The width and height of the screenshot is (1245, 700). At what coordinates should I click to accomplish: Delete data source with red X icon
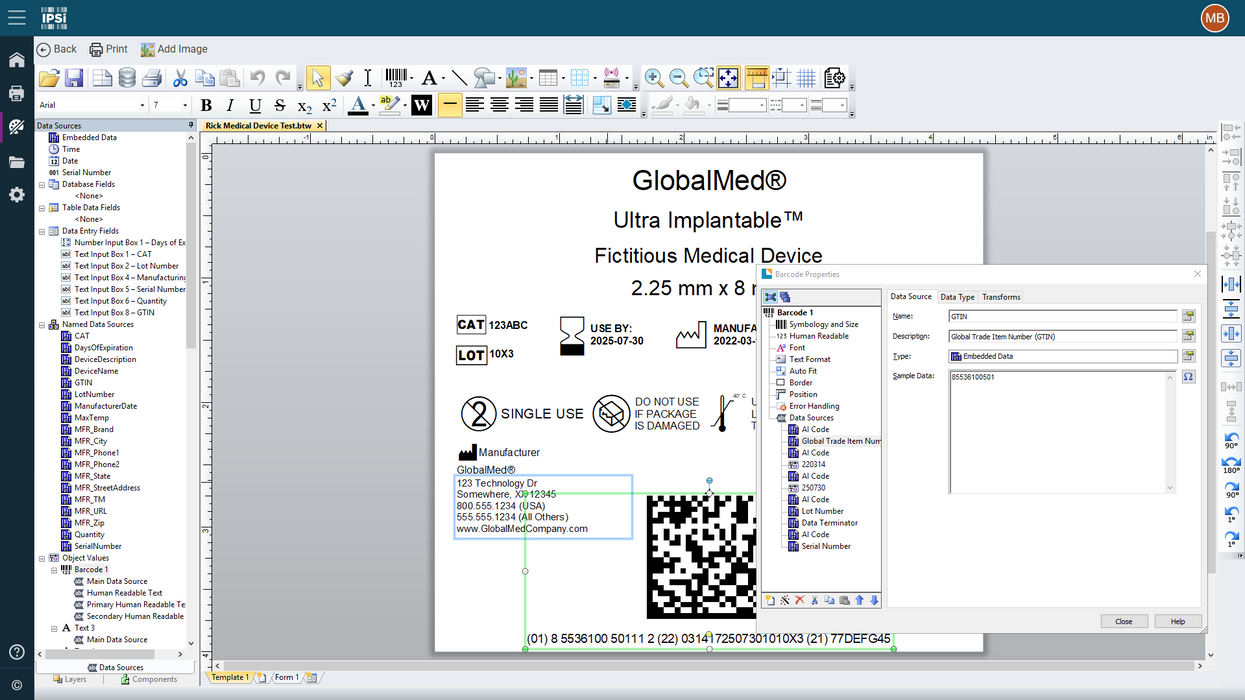pos(799,600)
